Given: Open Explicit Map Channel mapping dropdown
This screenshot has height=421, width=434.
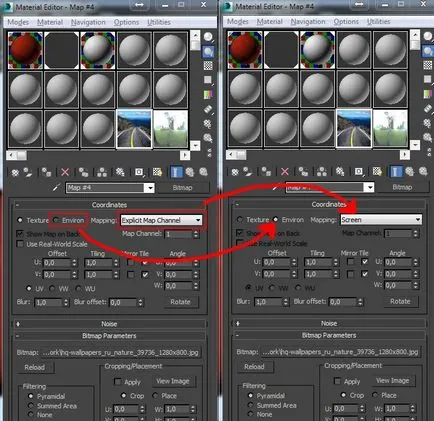Looking at the screenshot, I should [161, 220].
